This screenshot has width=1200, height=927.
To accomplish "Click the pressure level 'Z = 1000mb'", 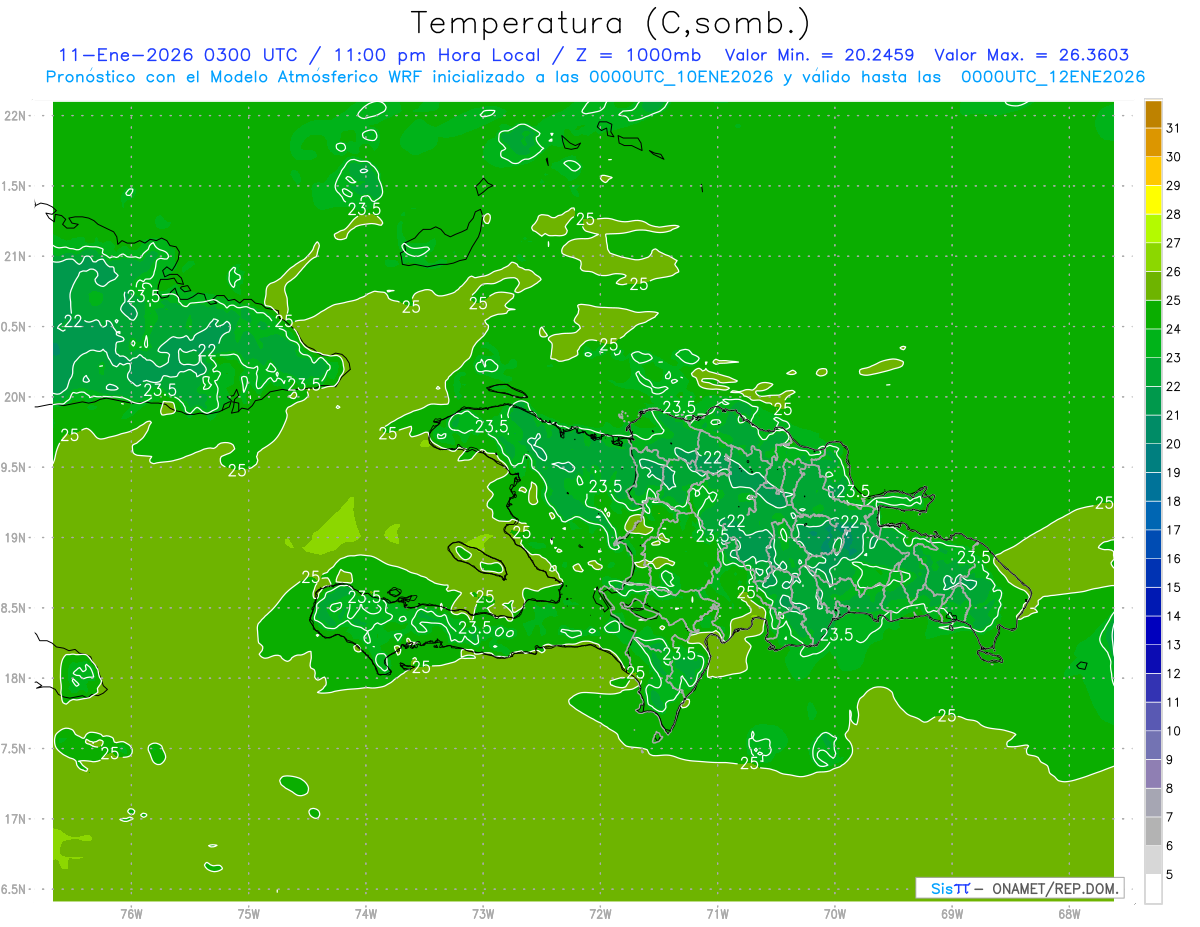I will click(638, 56).
